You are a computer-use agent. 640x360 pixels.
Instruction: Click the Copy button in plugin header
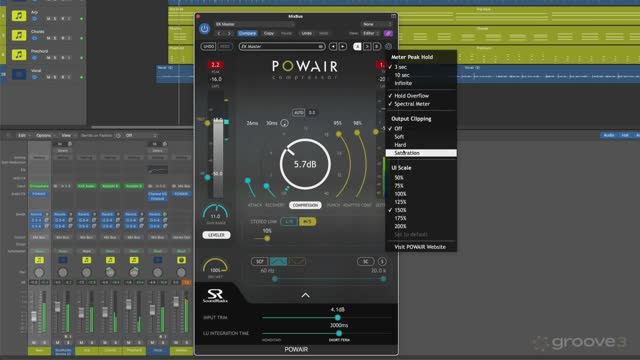point(269,33)
